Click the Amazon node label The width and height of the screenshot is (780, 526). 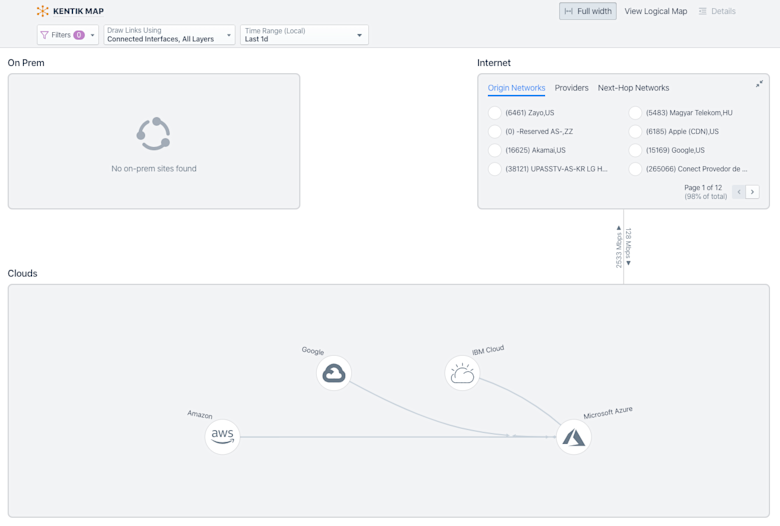click(200, 415)
